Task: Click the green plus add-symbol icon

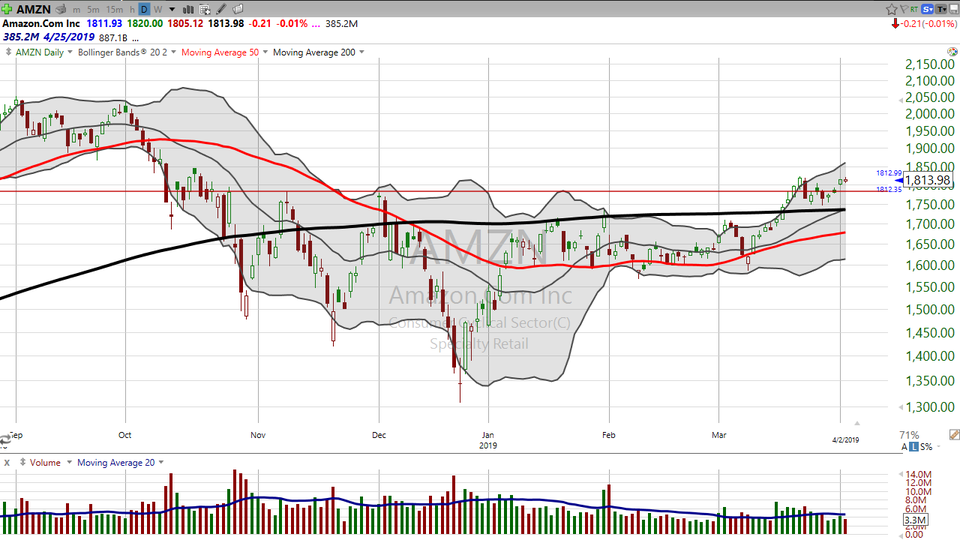Action: (x=7, y=9)
